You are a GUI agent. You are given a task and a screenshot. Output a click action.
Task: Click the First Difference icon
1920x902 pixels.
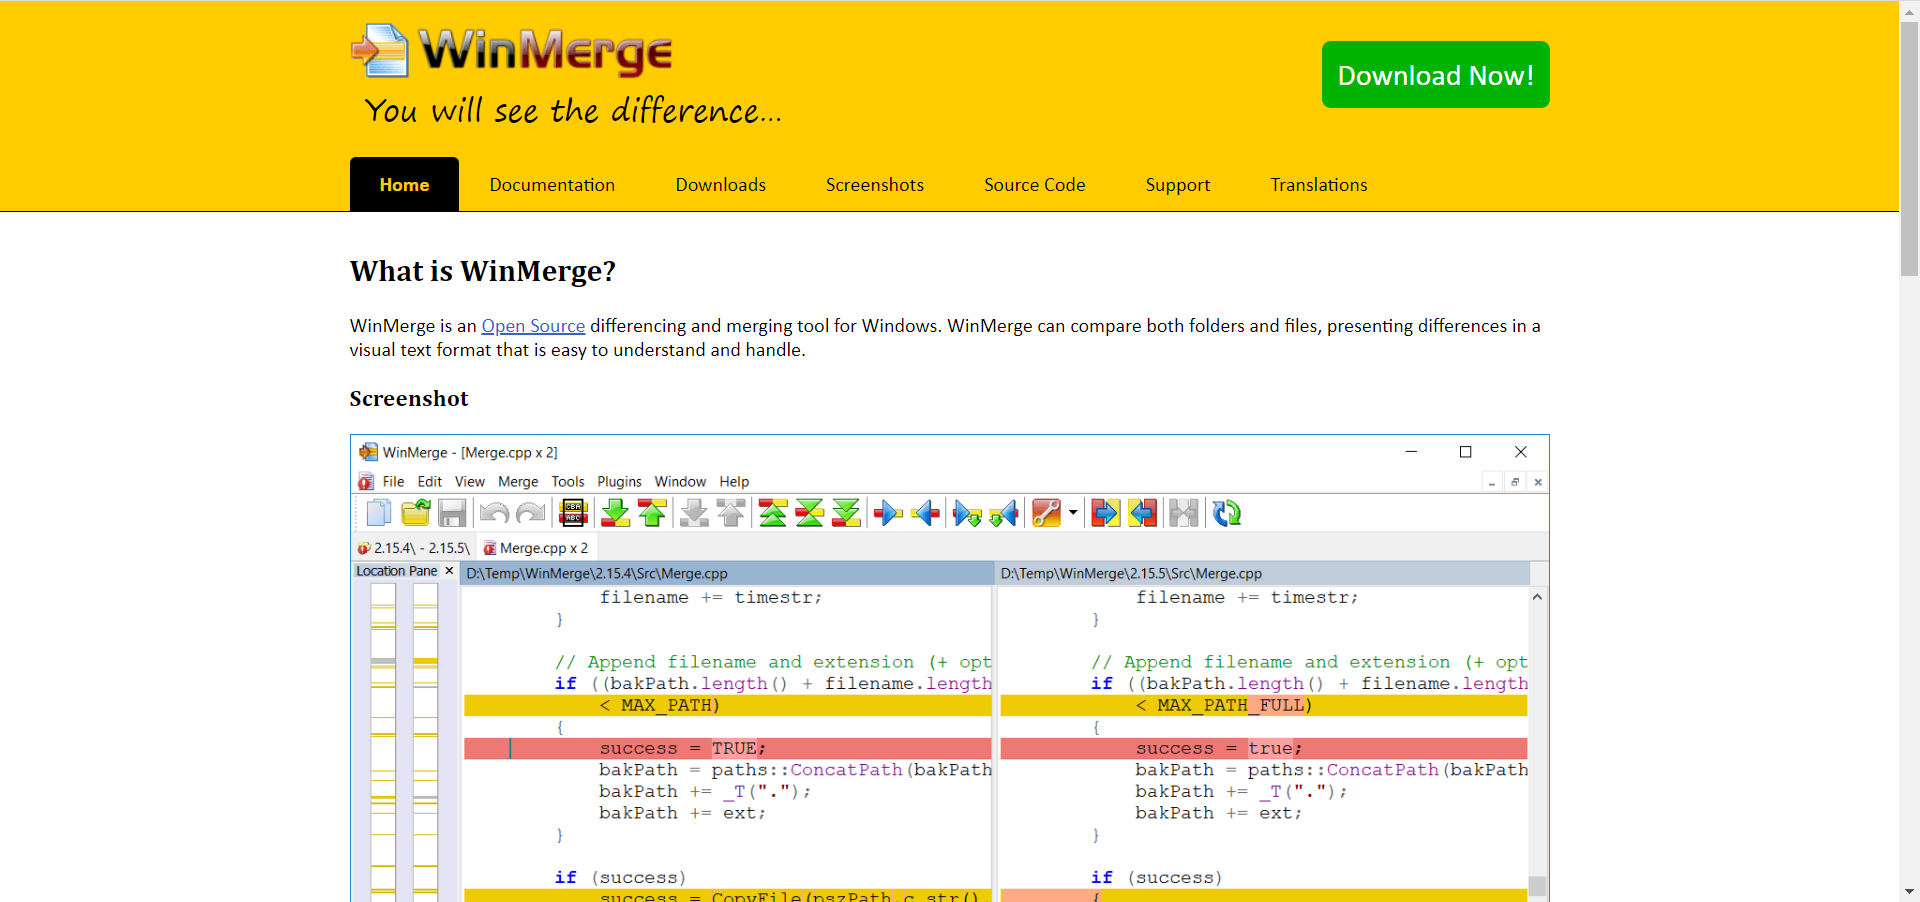773,513
